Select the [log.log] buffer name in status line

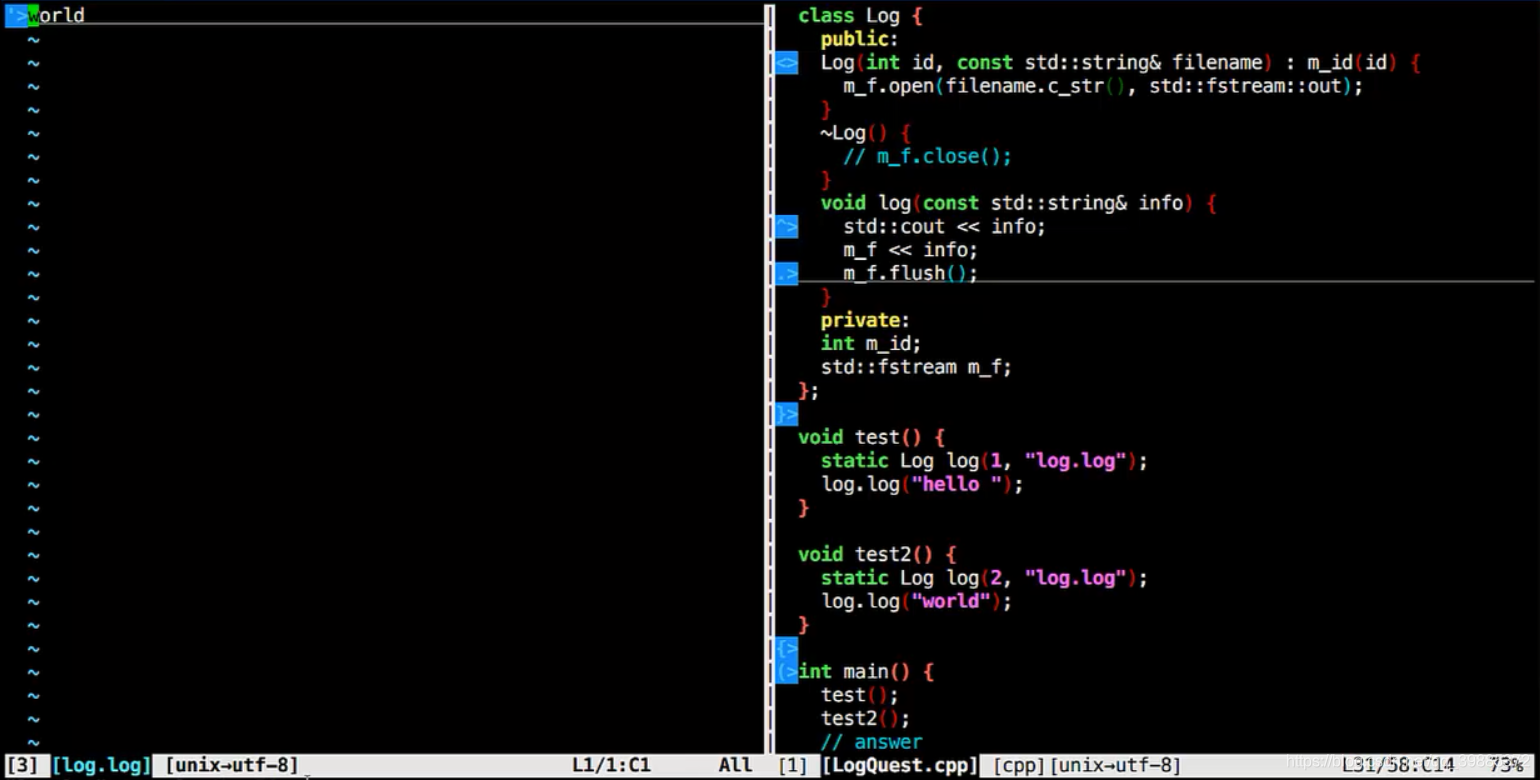[x=102, y=765]
